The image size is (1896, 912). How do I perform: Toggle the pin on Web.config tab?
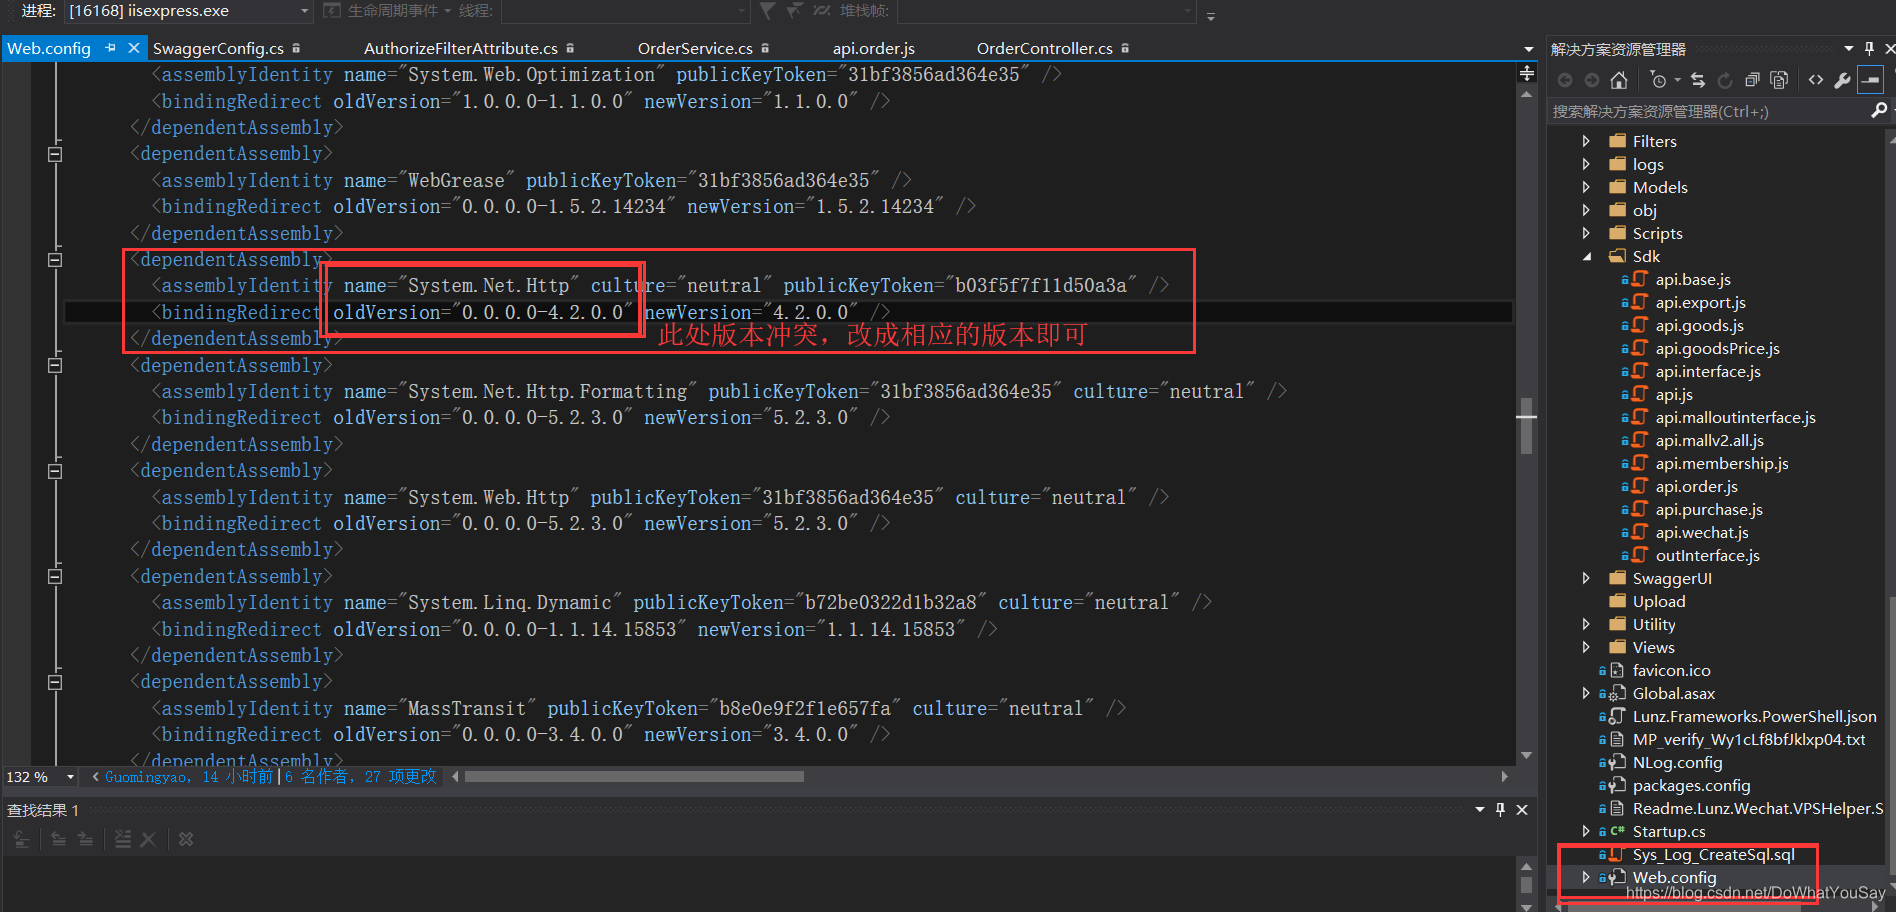point(111,48)
